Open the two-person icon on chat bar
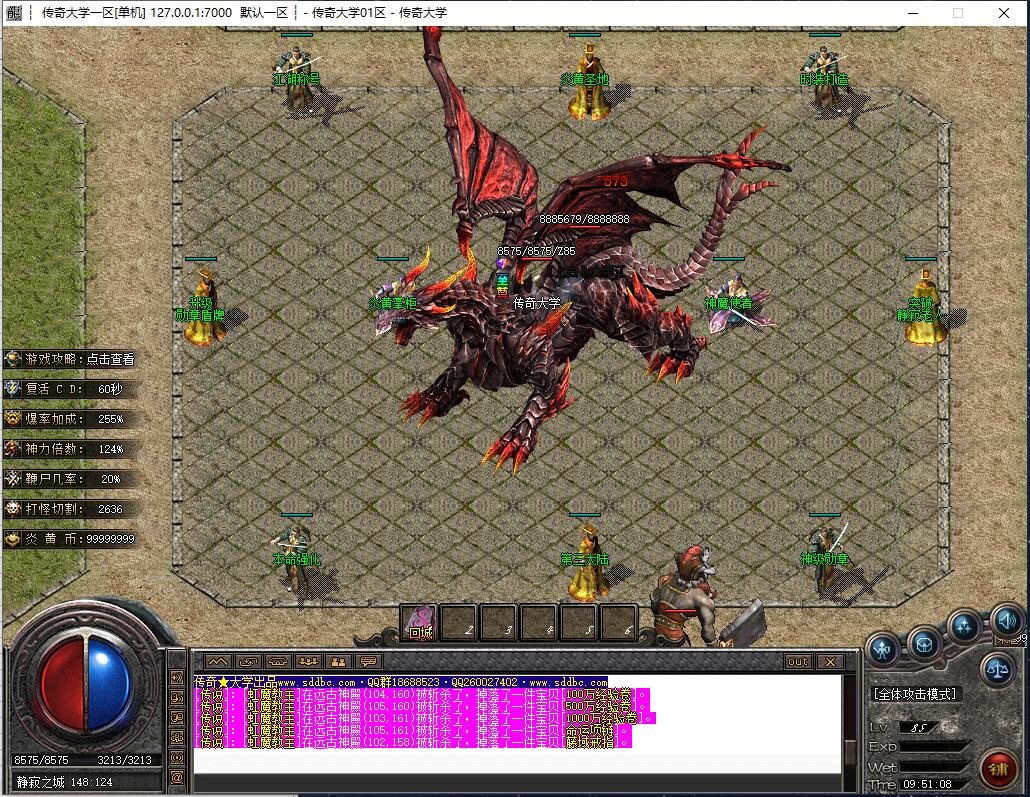The image size is (1030, 797). tap(338, 662)
